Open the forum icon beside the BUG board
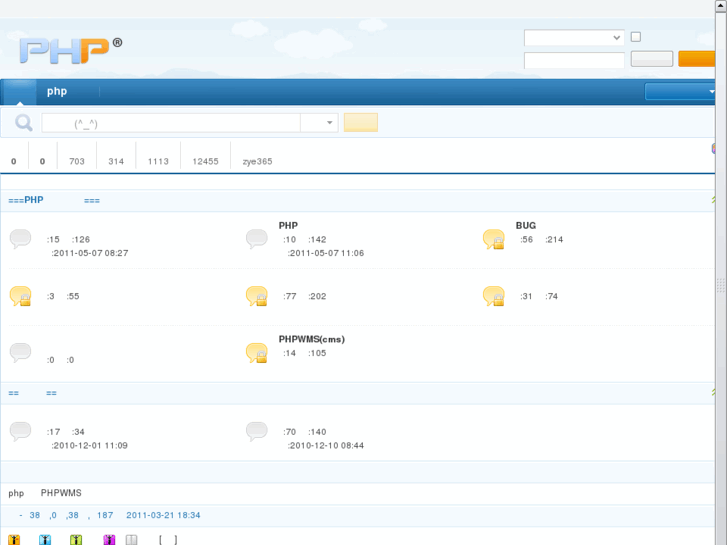The width and height of the screenshot is (727, 545). (x=493, y=239)
